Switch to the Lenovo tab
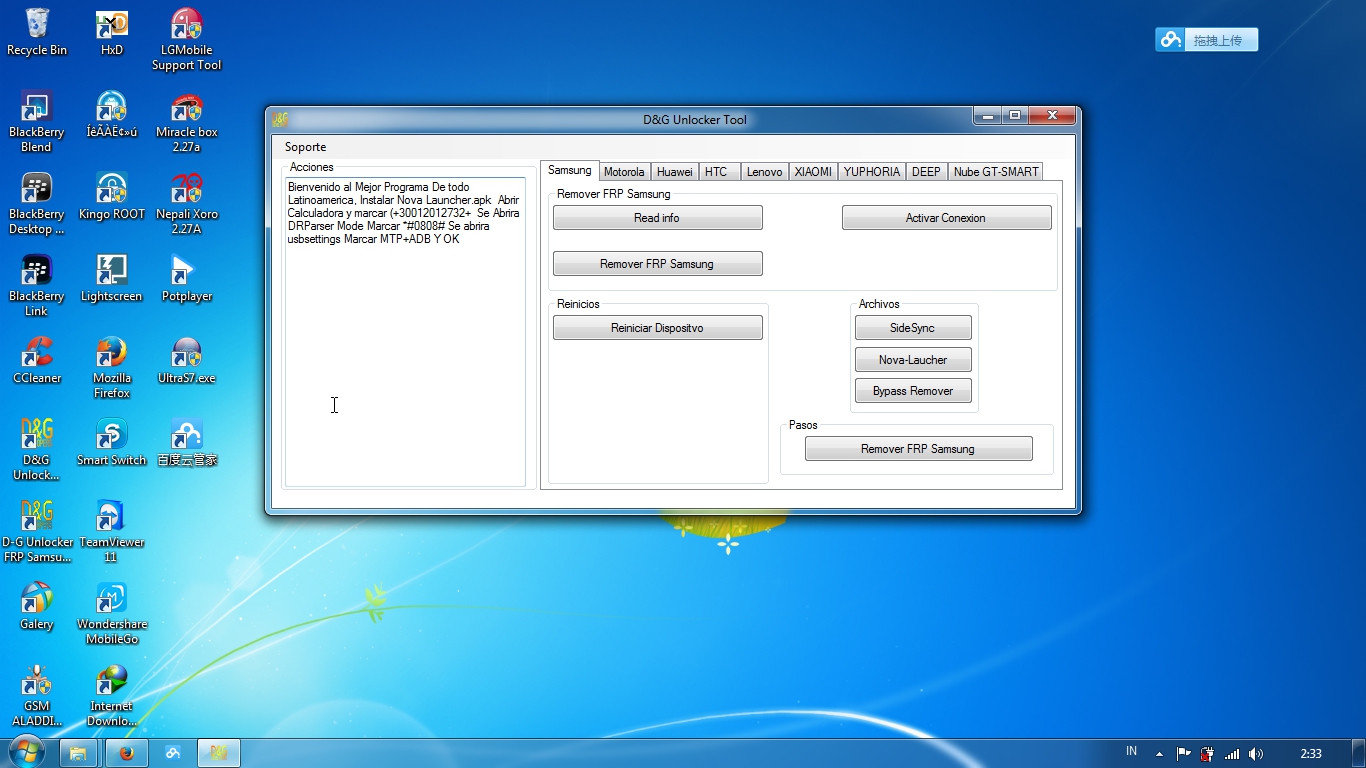Screen dimensions: 1366x768 pos(765,172)
